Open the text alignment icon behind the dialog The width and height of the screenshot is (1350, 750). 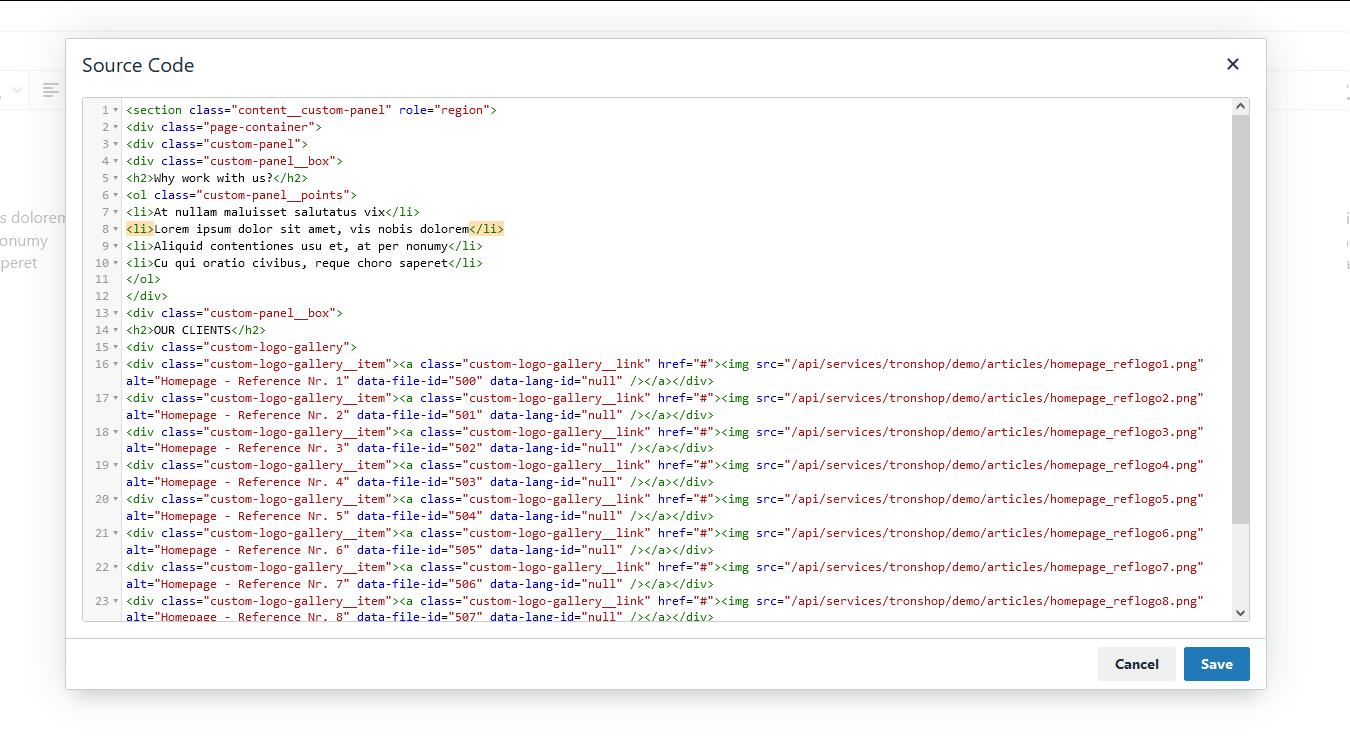50,90
